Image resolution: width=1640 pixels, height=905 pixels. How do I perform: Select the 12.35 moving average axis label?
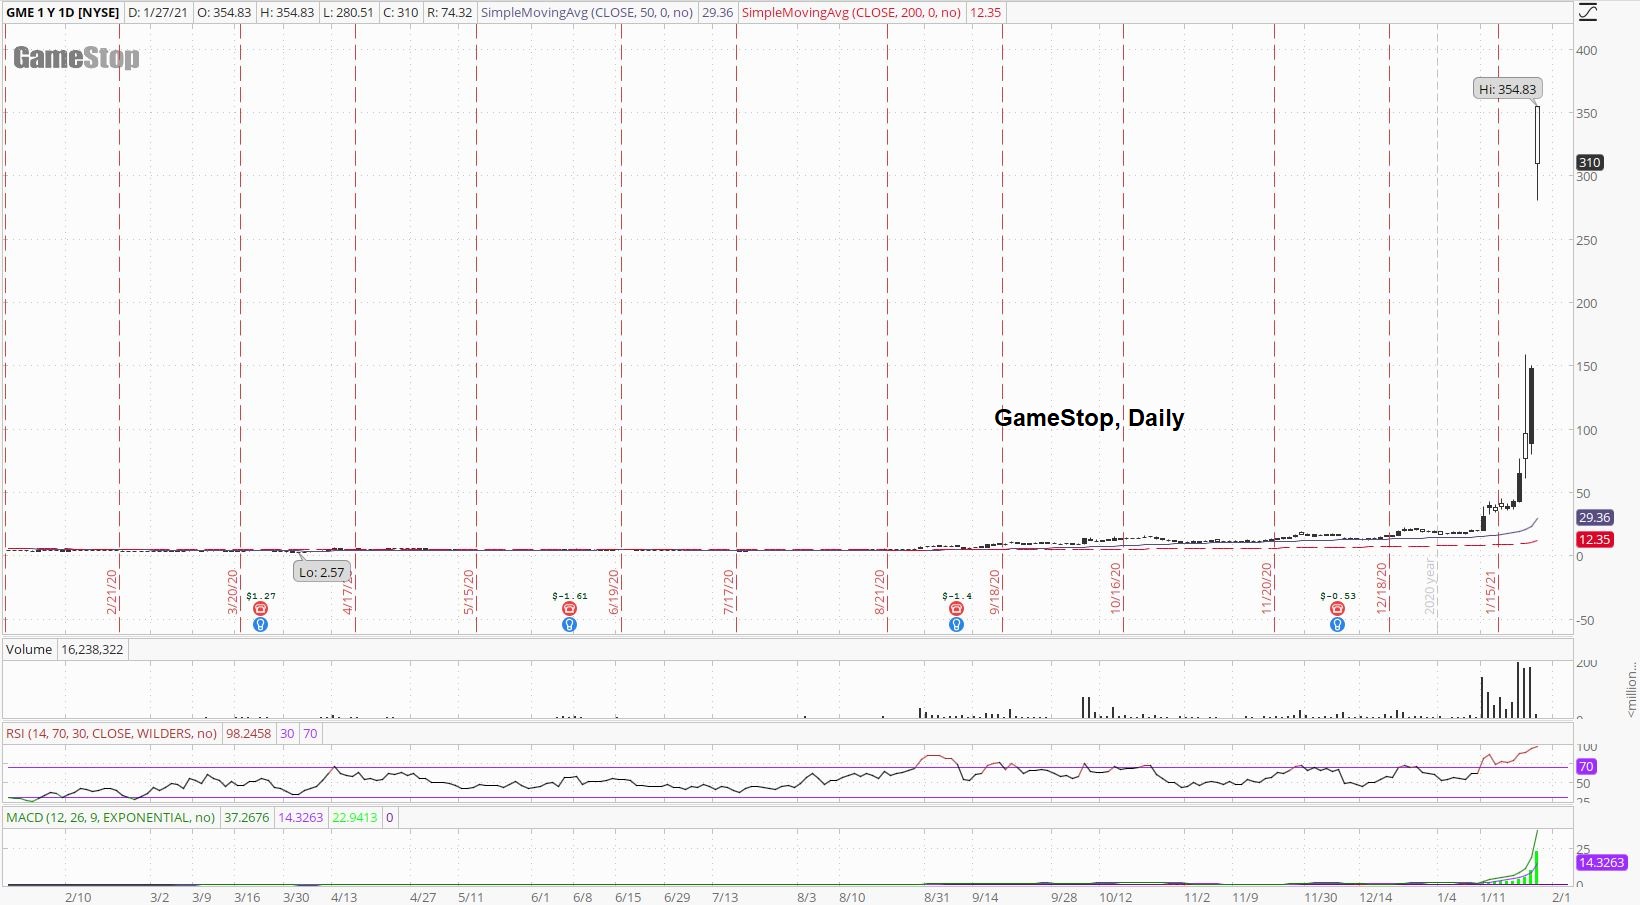(1594, 539)
